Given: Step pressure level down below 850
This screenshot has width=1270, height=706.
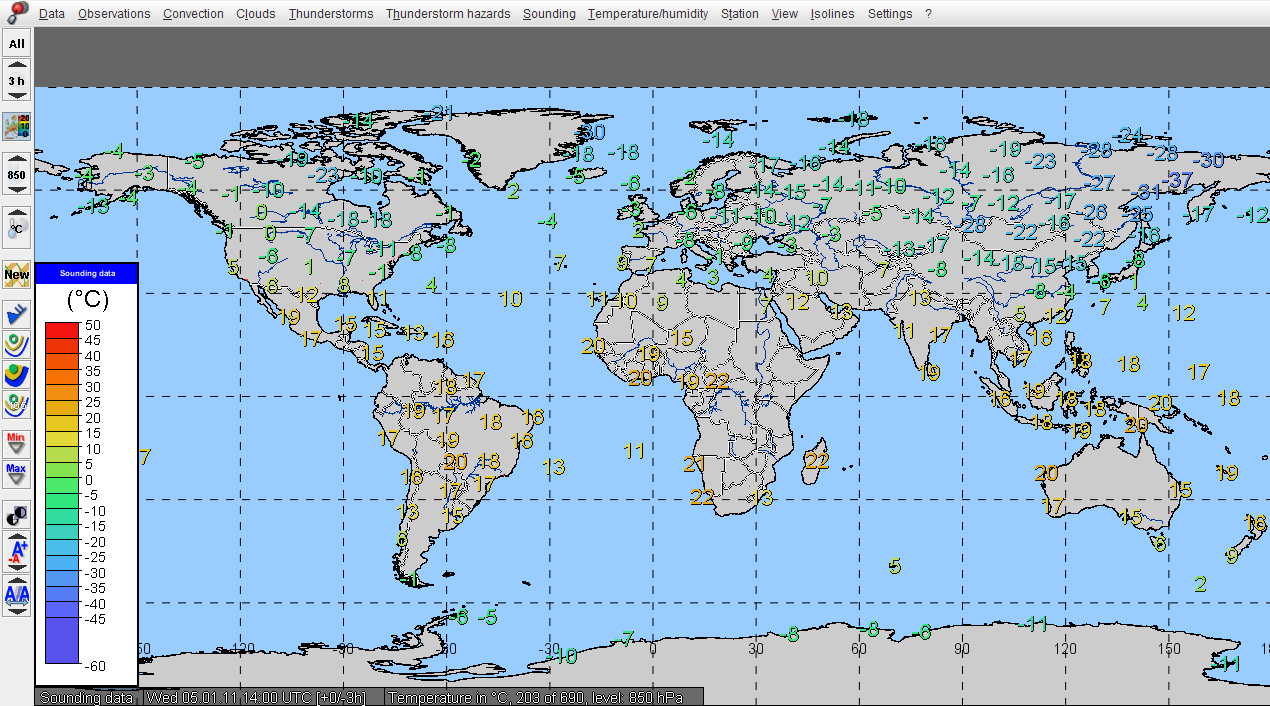Looking at the screenshot, I should click(x=17, y=189).
